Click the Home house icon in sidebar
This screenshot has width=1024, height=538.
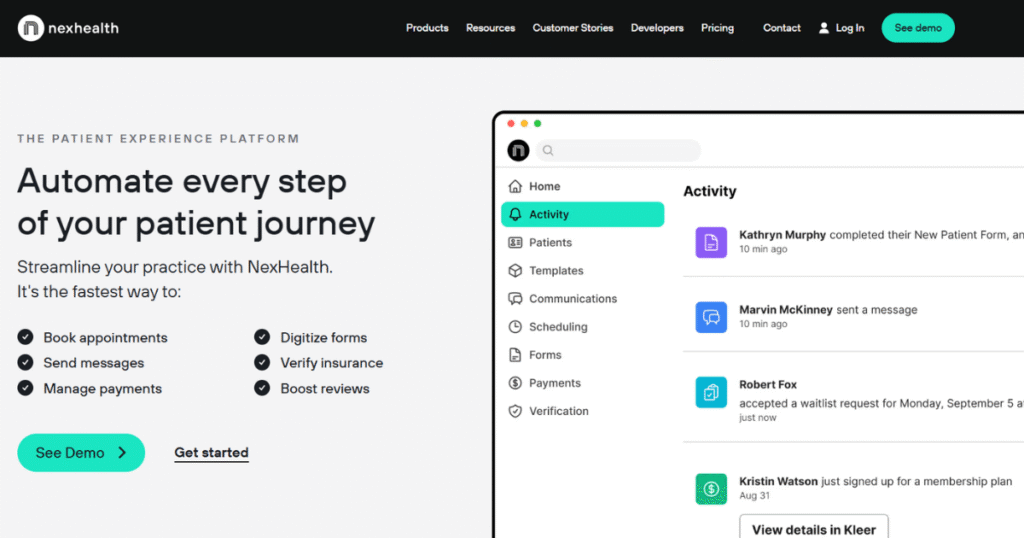(515, 186)
